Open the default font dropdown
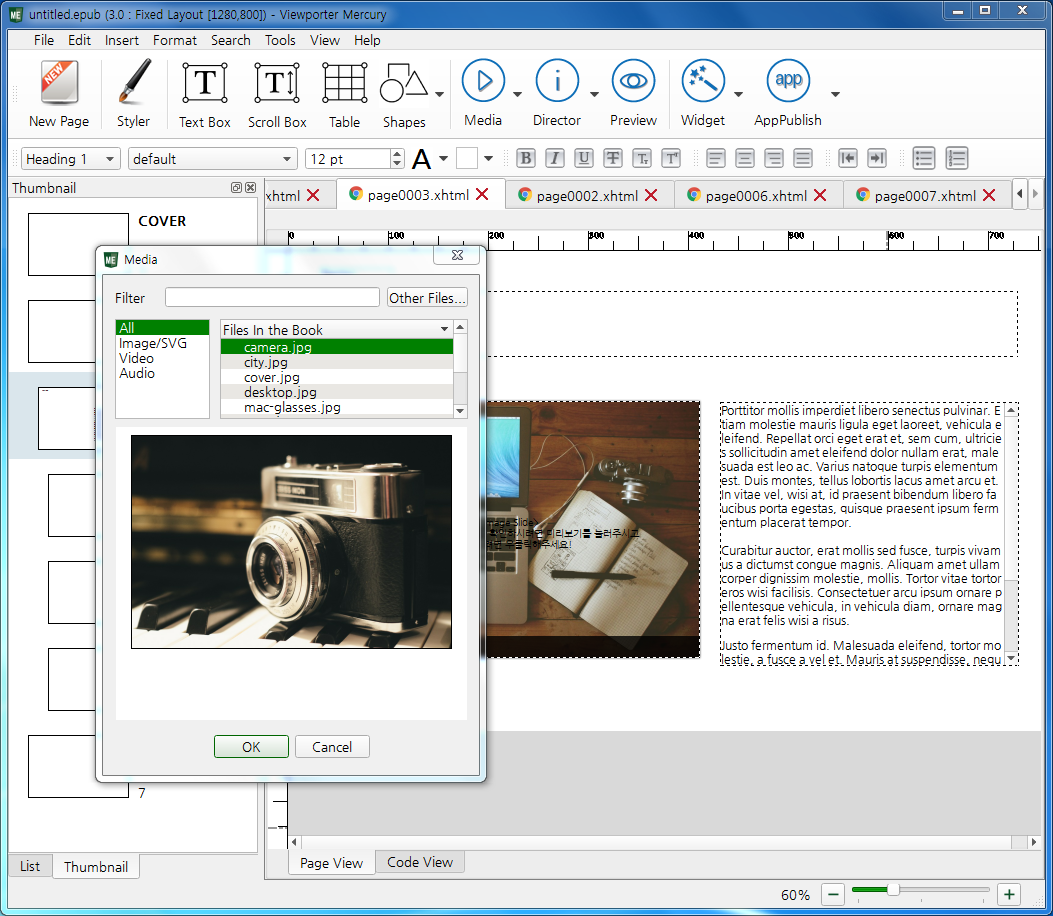The height and width of the screenshot is (916, 1053). (x=212, y=159)
